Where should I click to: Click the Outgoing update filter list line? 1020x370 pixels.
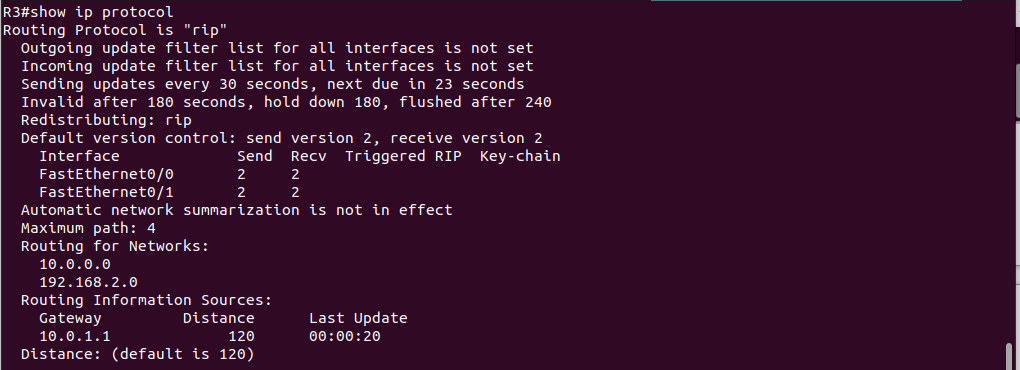click(277, 48)
